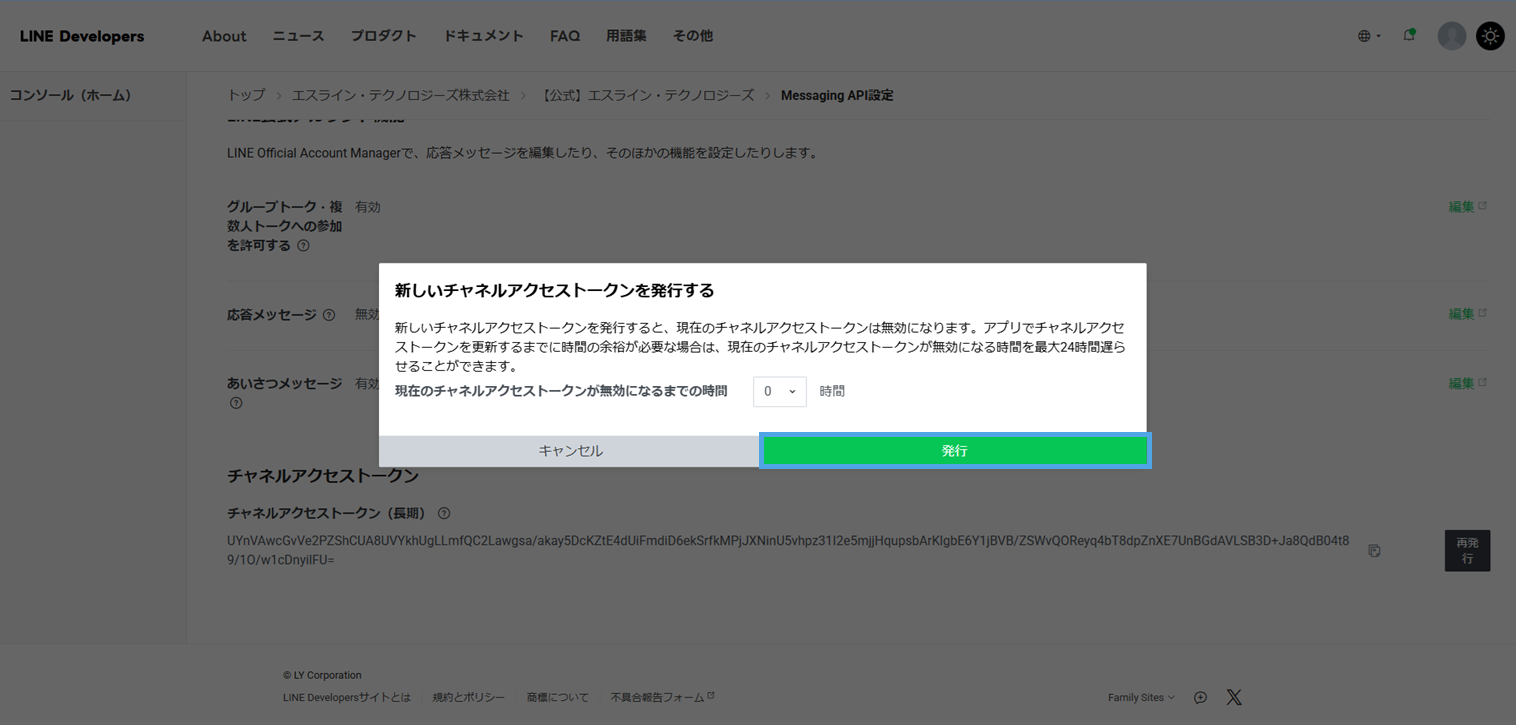Open the globe language selector
The image size is (1516, 725).
tap(1369, 36)
